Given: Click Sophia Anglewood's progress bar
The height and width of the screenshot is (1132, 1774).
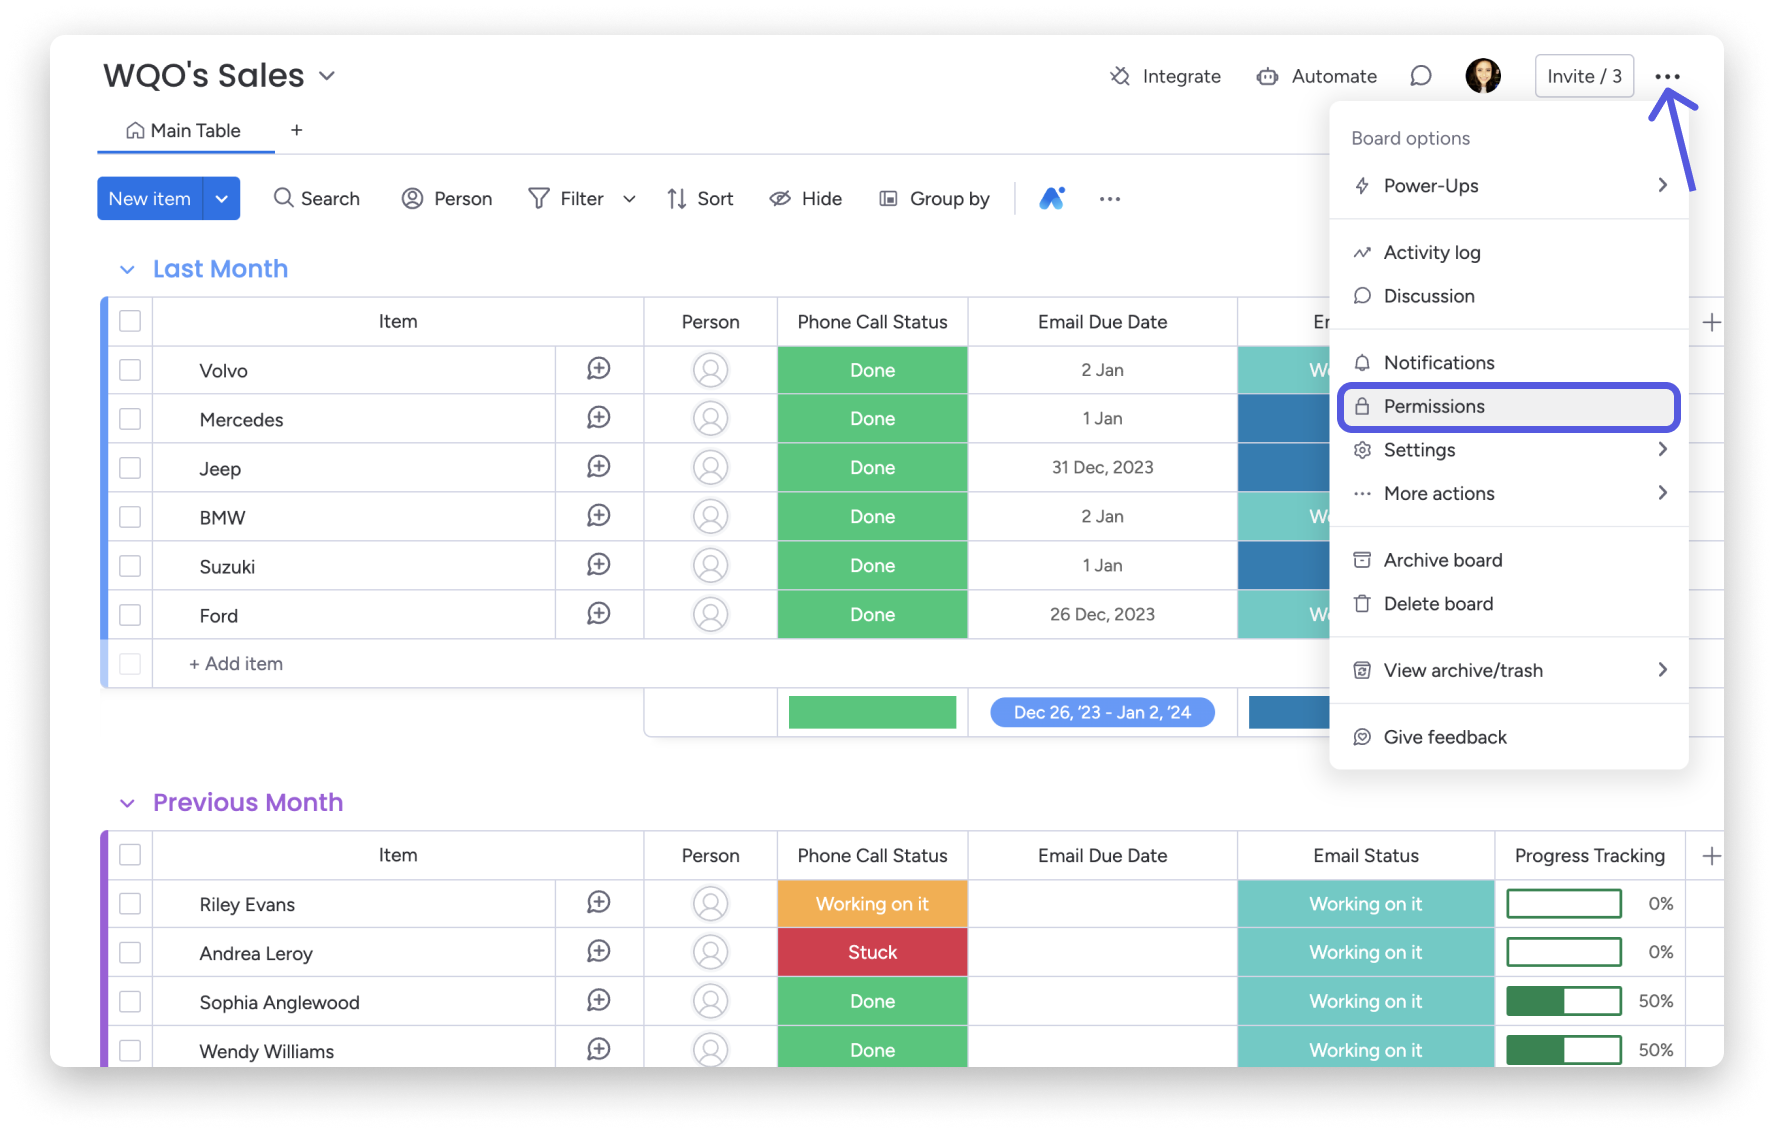Looking at the screenshot, I should [1563, 1000].
